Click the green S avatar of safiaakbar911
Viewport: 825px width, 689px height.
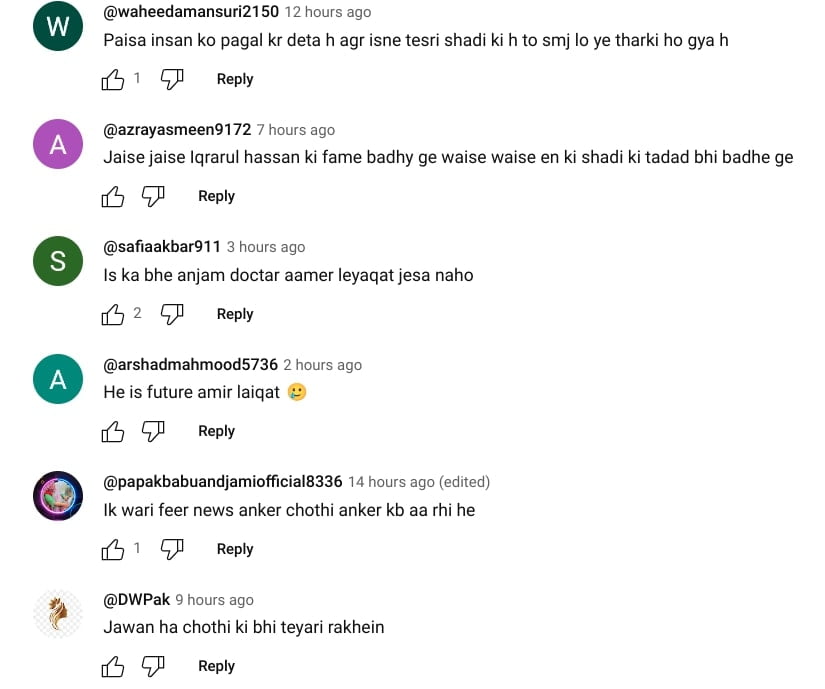58,261
